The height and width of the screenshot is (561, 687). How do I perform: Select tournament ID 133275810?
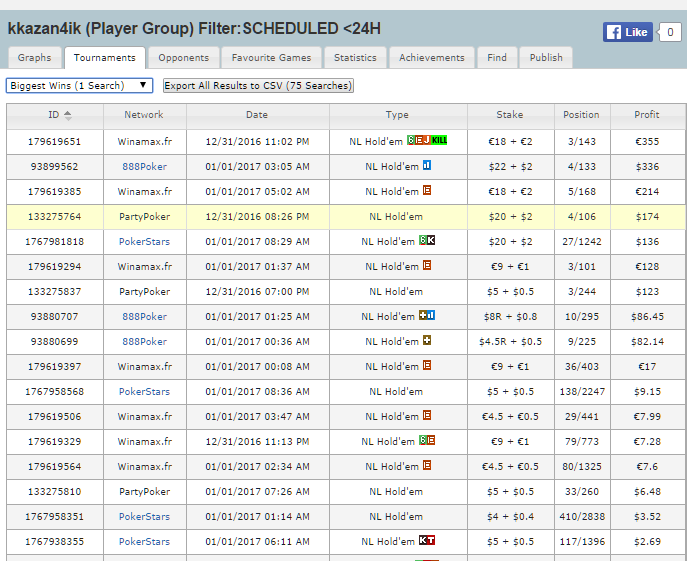coord(54,491)
